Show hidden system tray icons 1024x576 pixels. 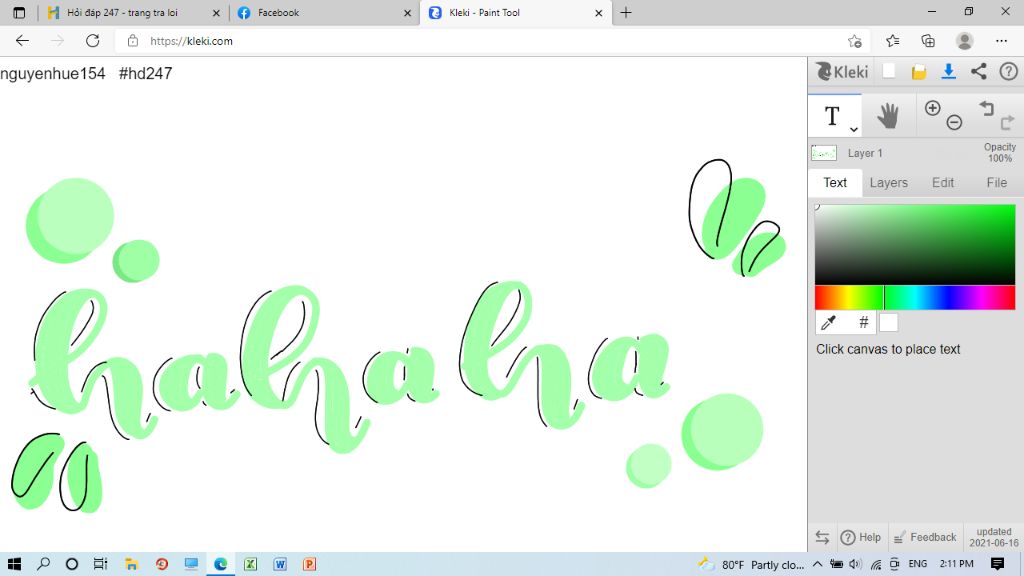click(x=817, y=564)
